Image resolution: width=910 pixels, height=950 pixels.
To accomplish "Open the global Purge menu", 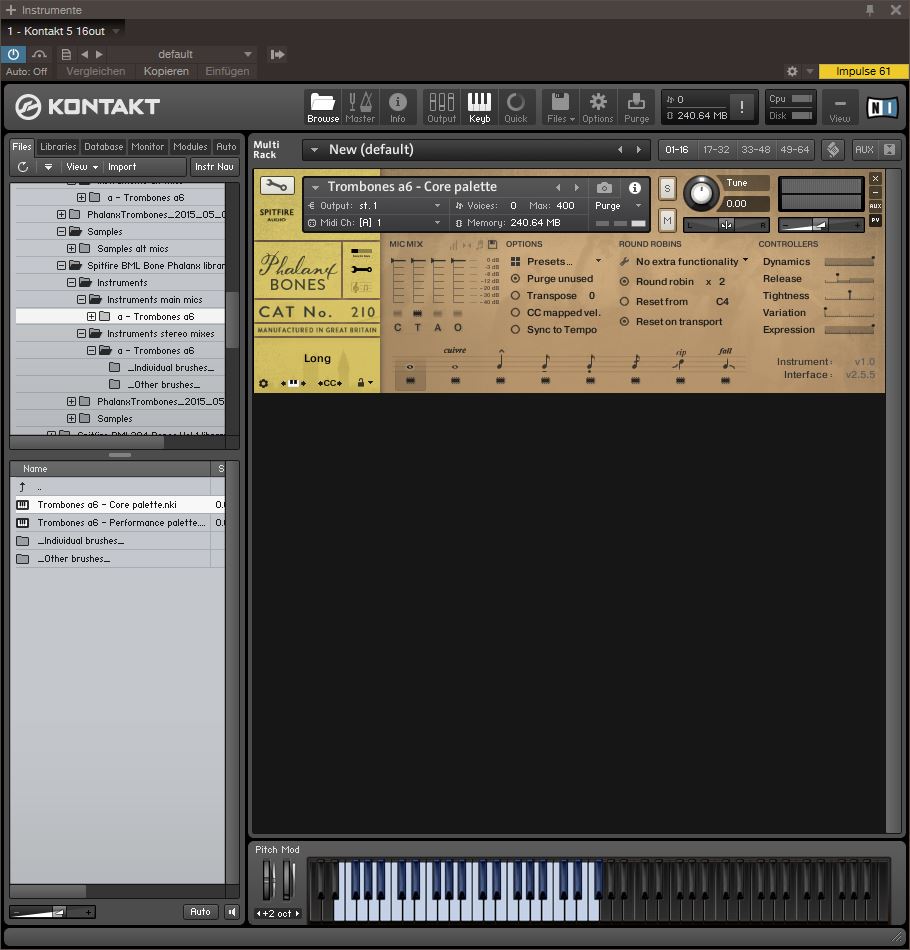I will coord(636,107).
